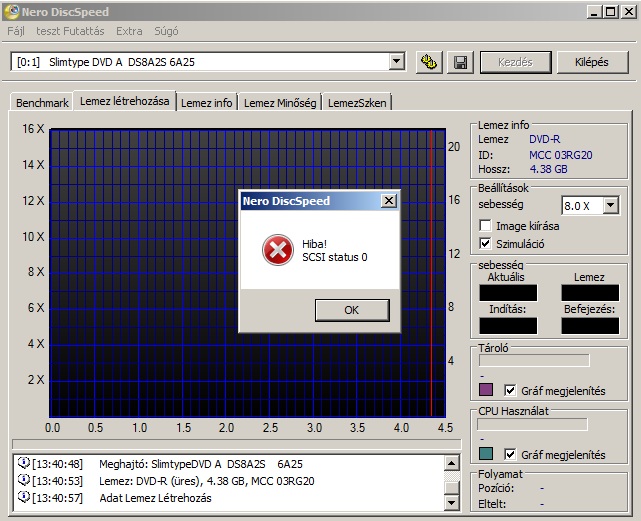
Task: Click the Meghajtó: SlimtypeDVD A log entry
Action: pos(201,464)
